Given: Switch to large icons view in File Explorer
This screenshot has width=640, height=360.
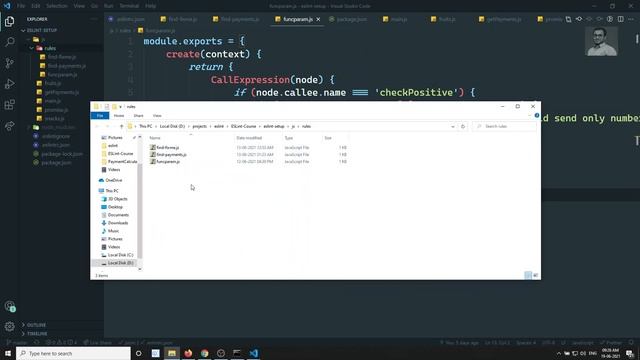Looking at the screenshot, I should point(536,276).
